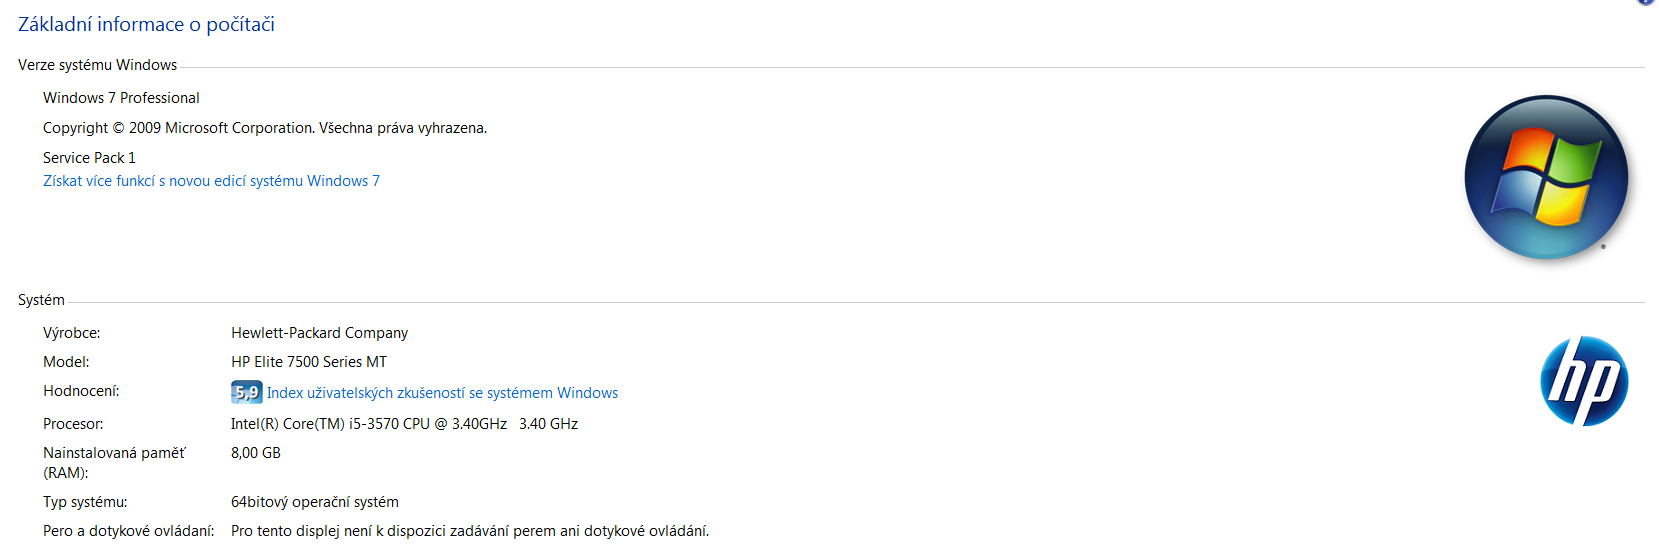Click the 'Základní informace o počítači' heading
This screenshot has width=1659, height=556.
click(x=146, y=25)
